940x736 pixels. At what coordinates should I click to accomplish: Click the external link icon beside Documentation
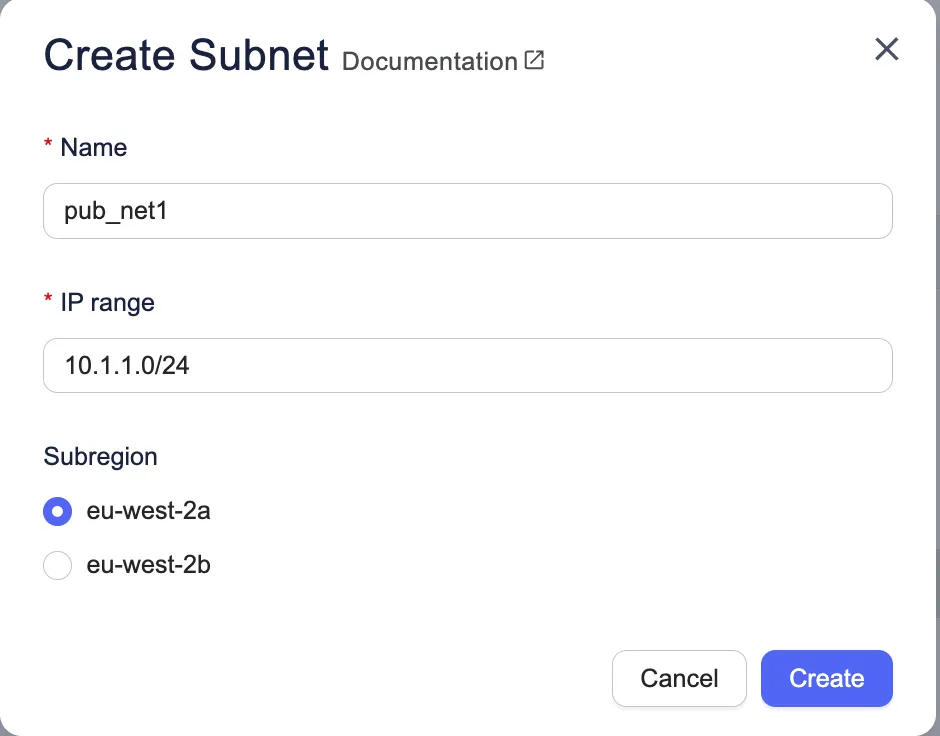[535, 60]
